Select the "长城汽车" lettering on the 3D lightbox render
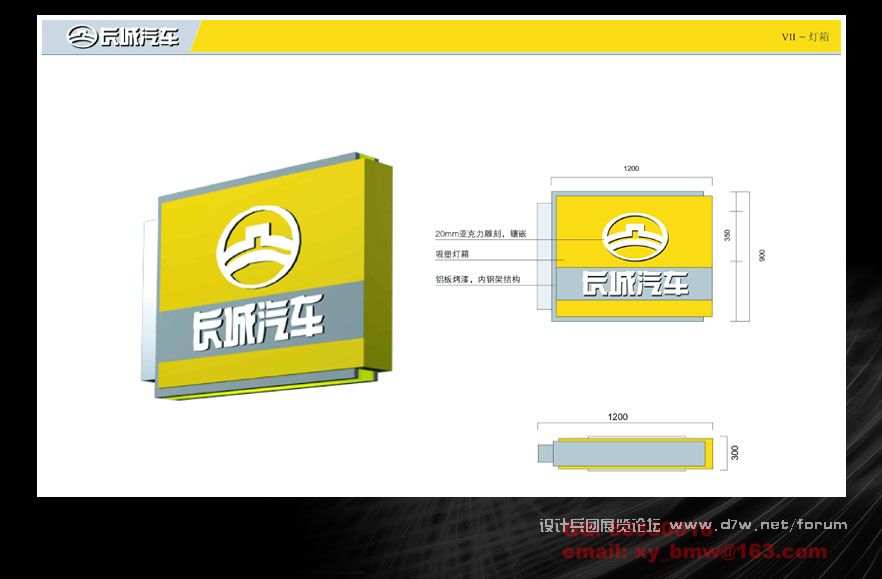This screenshot has width=882, height=579. point(258,323)
